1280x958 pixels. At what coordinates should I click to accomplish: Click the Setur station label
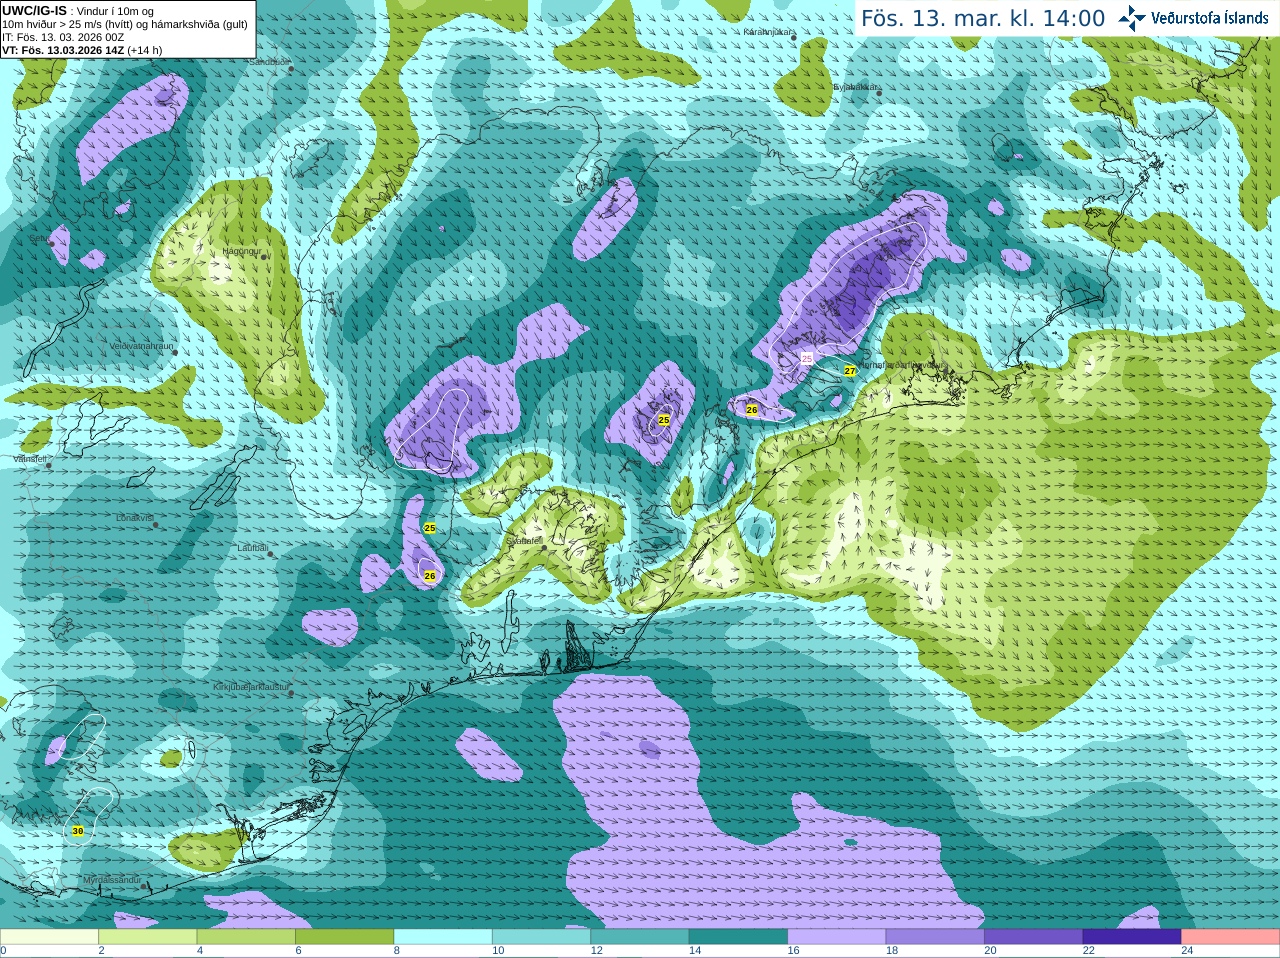click(x=40, y=239)
